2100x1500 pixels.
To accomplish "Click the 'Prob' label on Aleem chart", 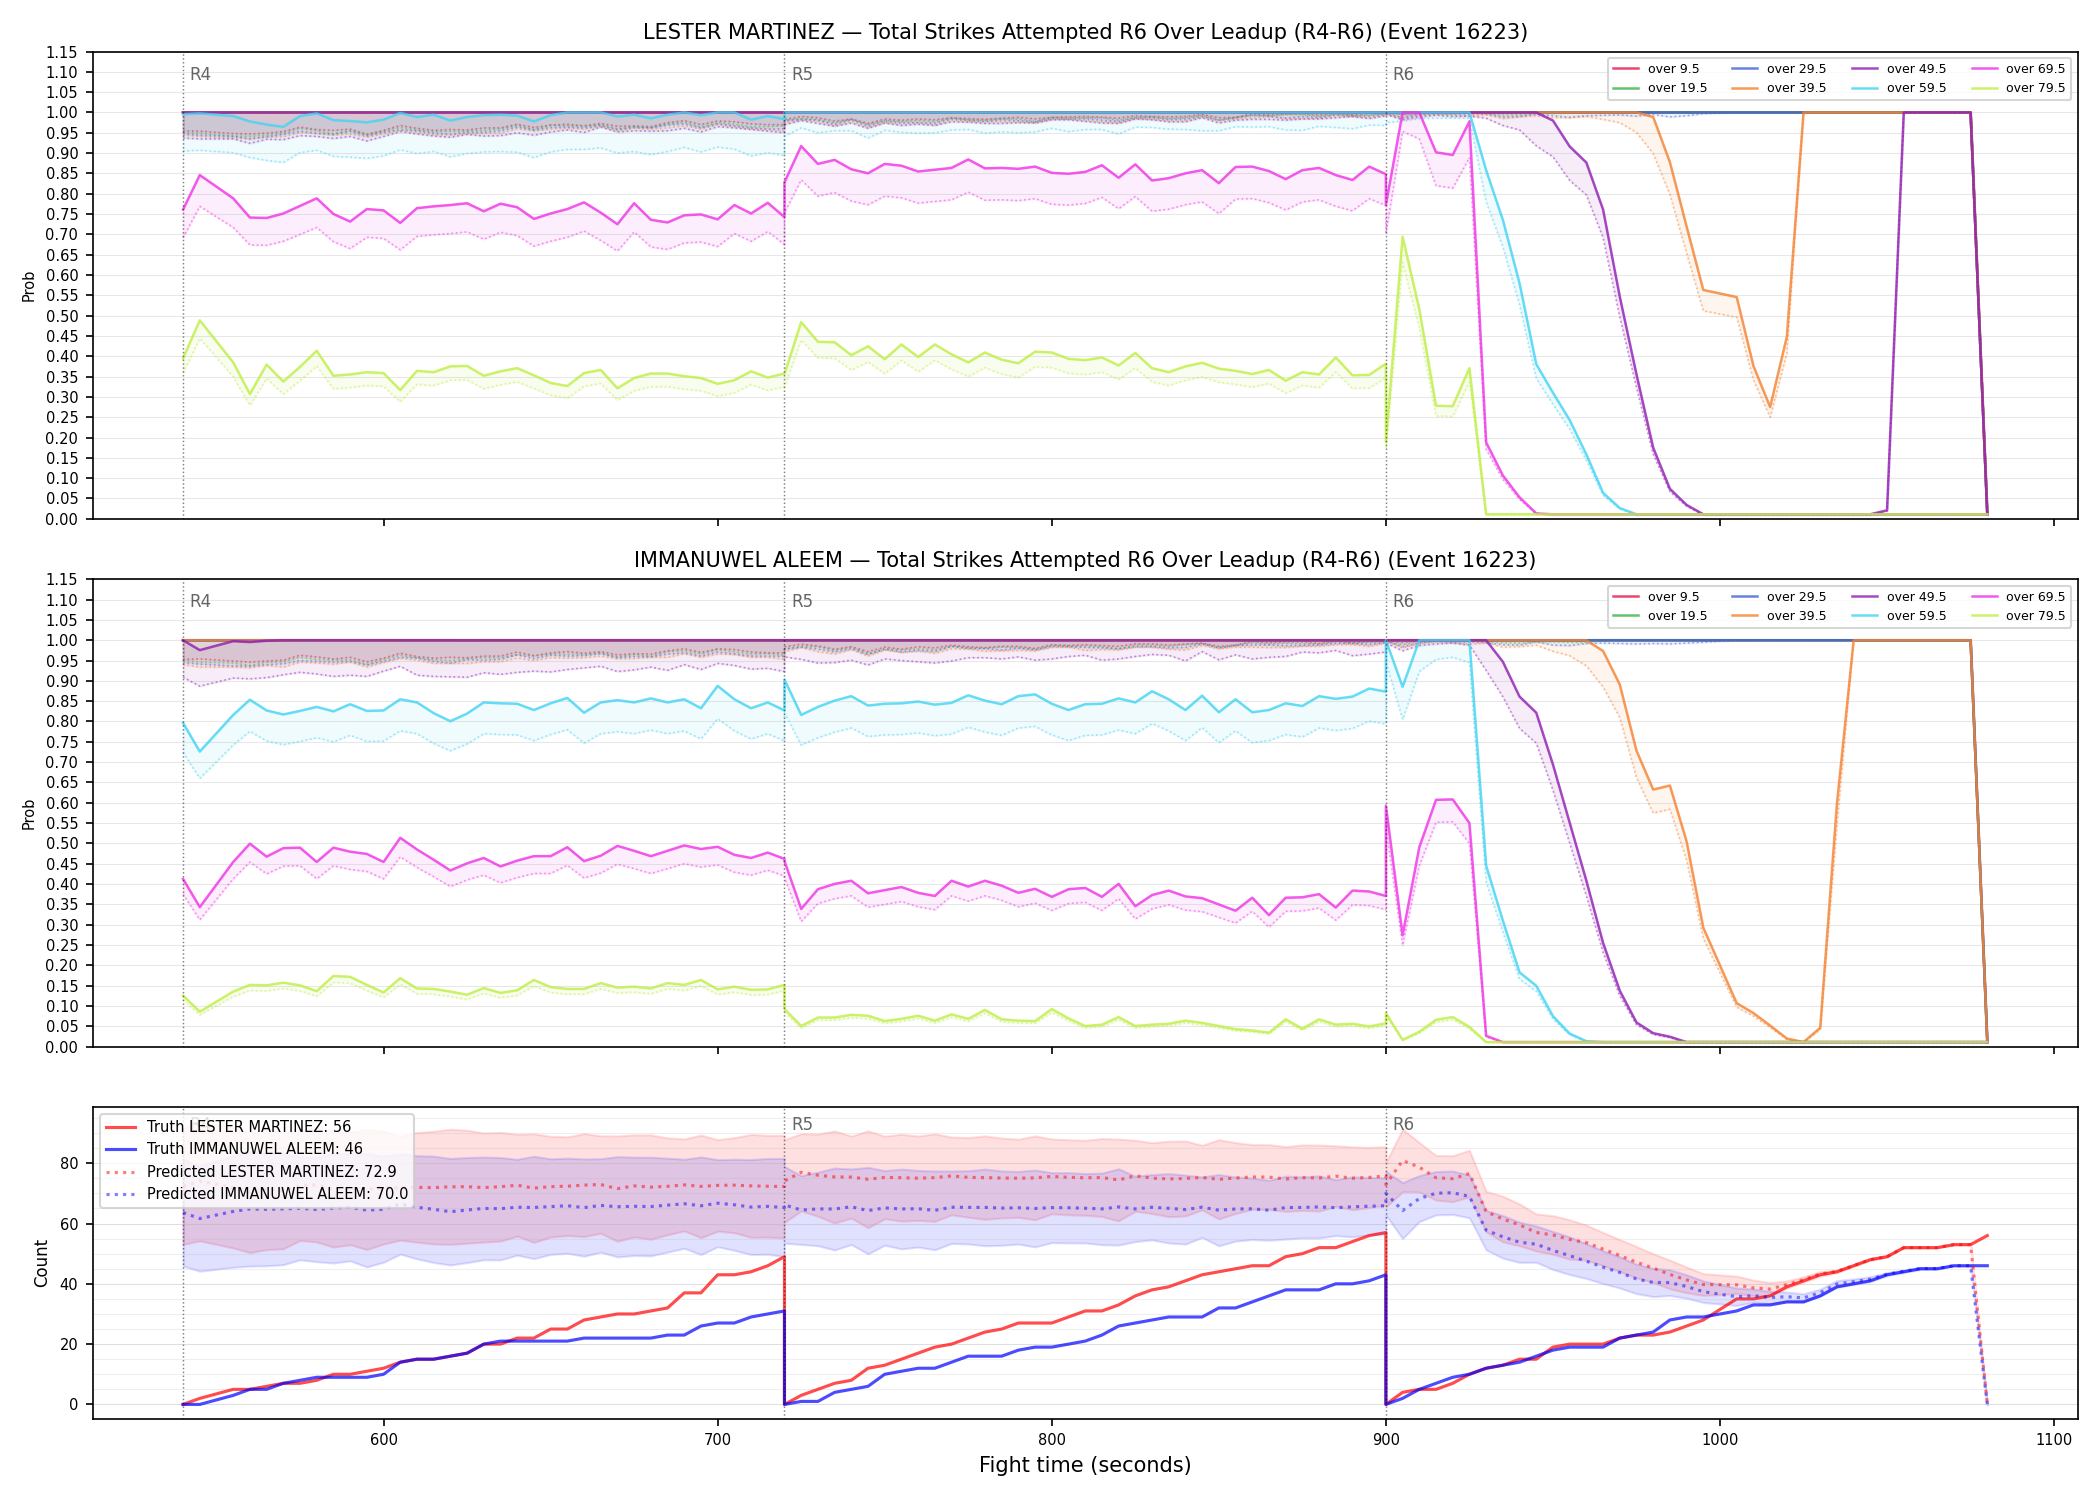I will [x=29, y=814].
